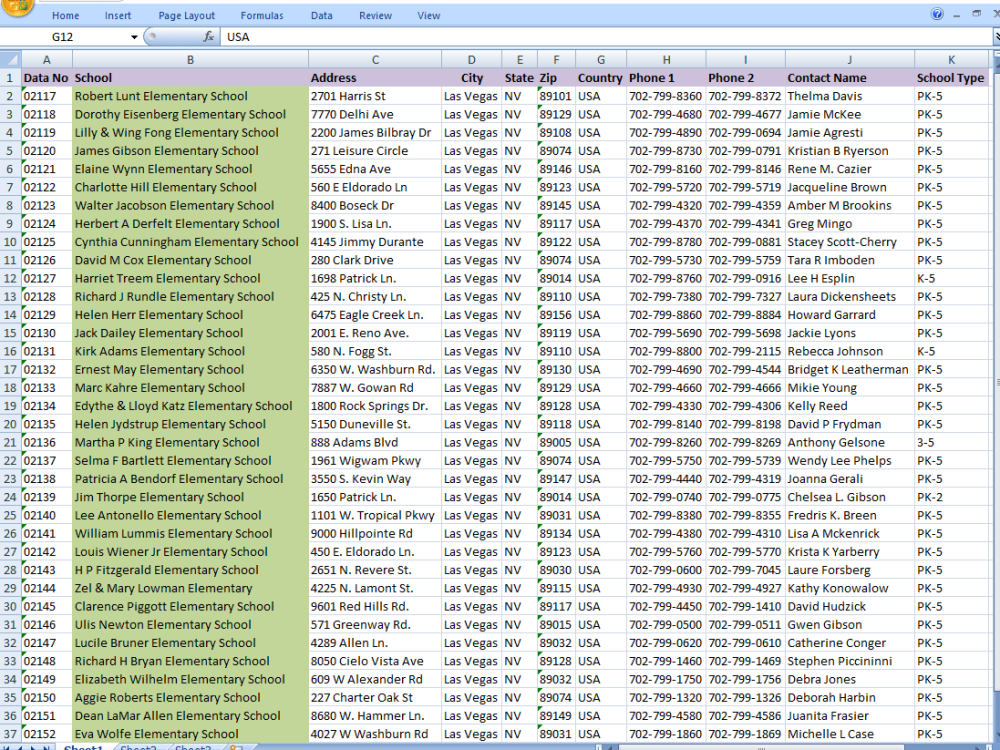
Task: Select contact cell Thelma Davis
Action: (x=849, y=96)
